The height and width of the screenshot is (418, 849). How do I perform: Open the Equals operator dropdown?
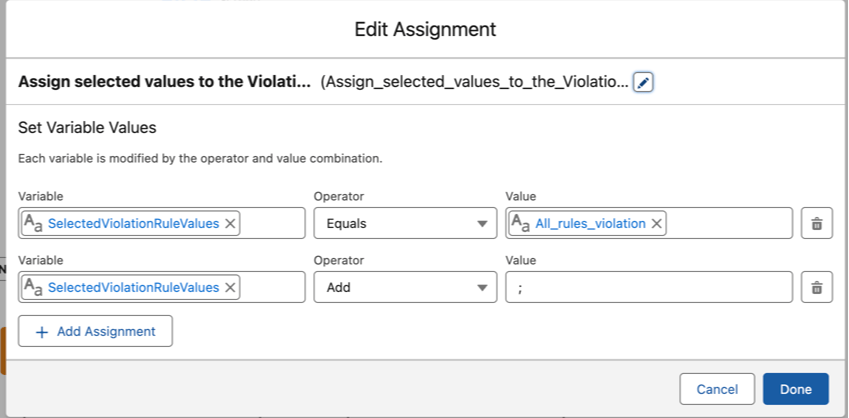[x=405, y=224]
